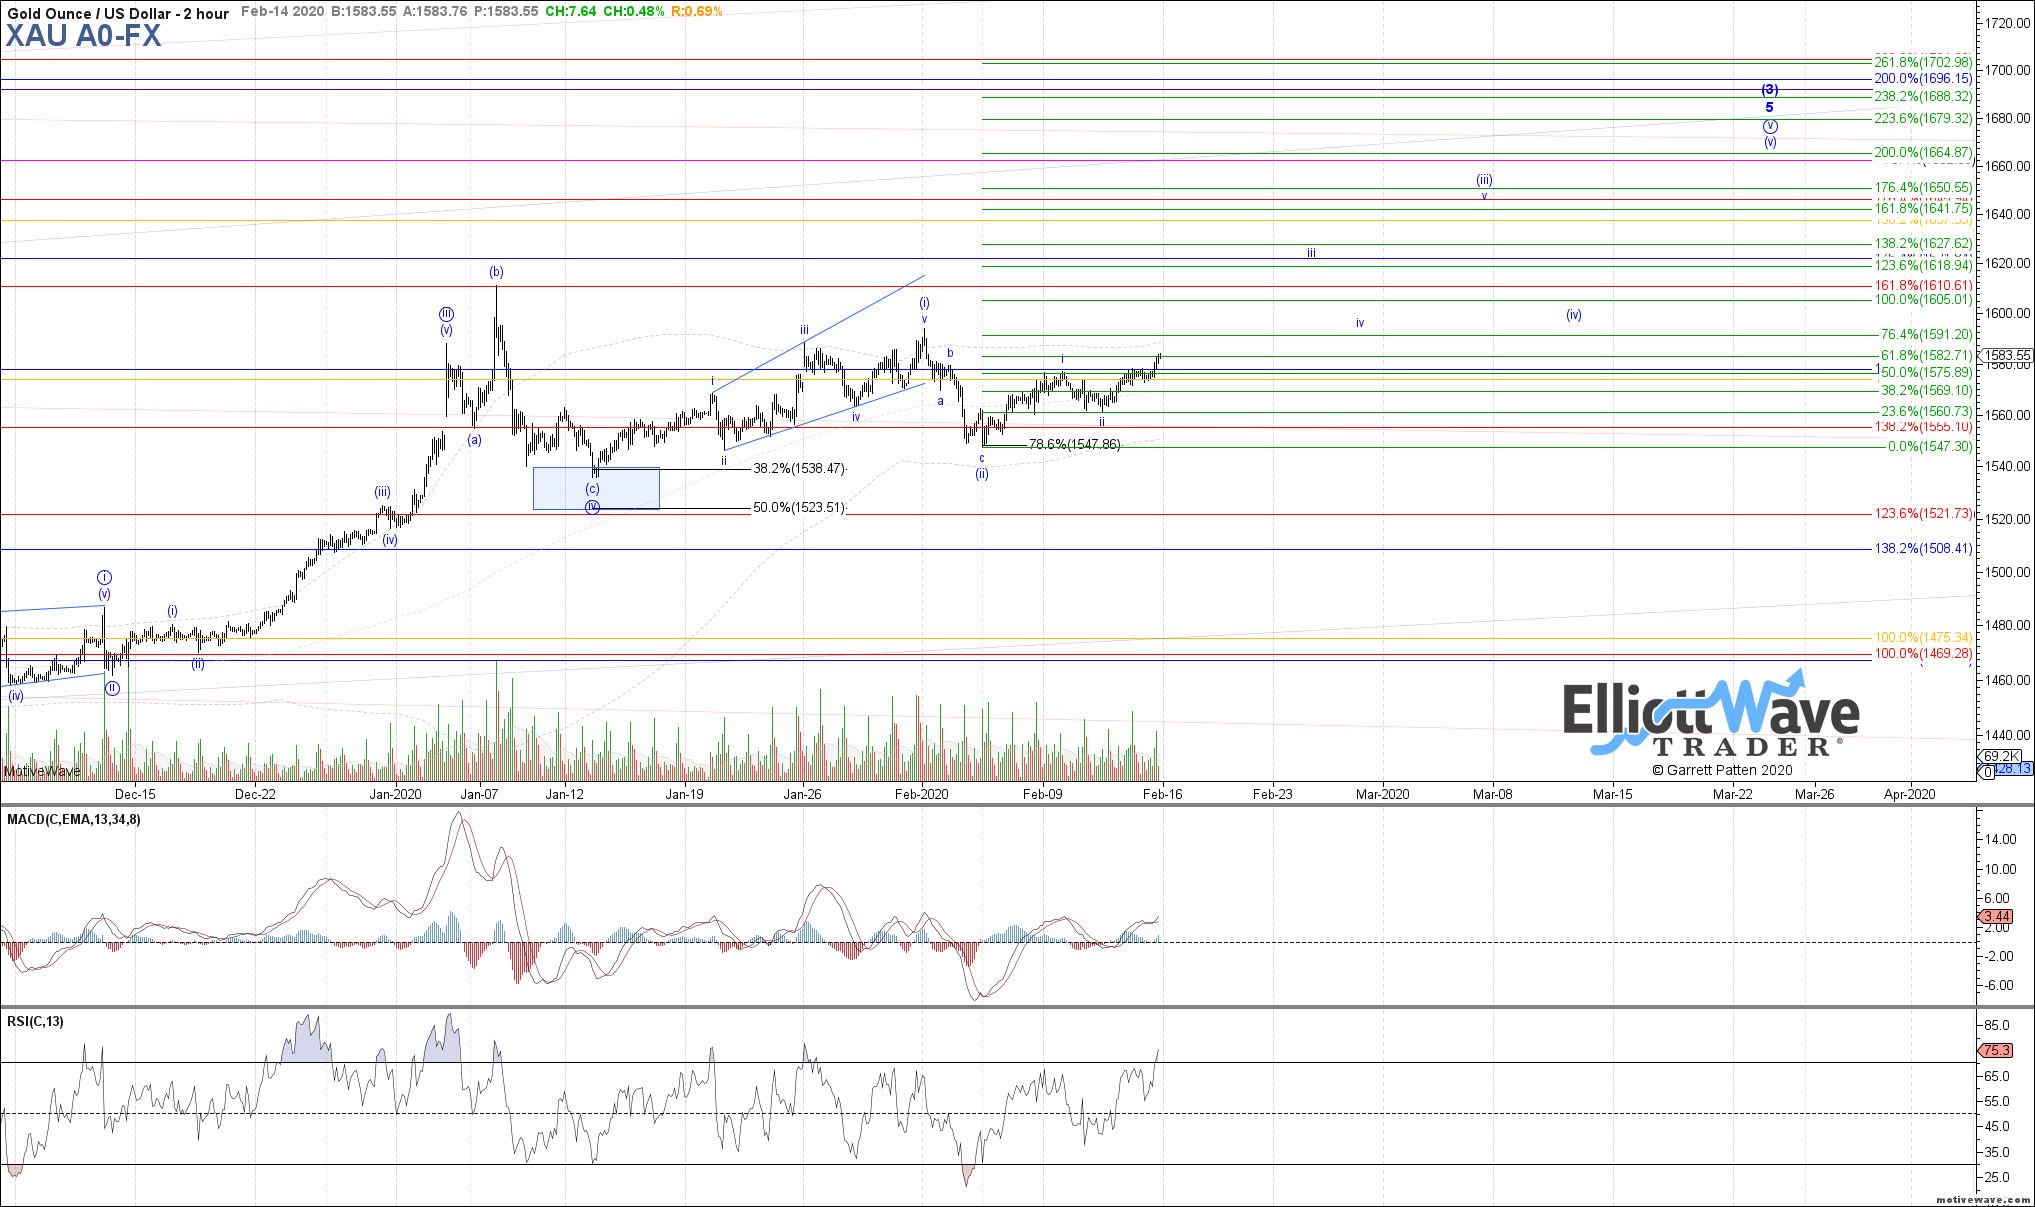Click the 50.0%(1523.51) retracement label
Viewport: 2035px width, 1207px height.
[x=799, y=507]
